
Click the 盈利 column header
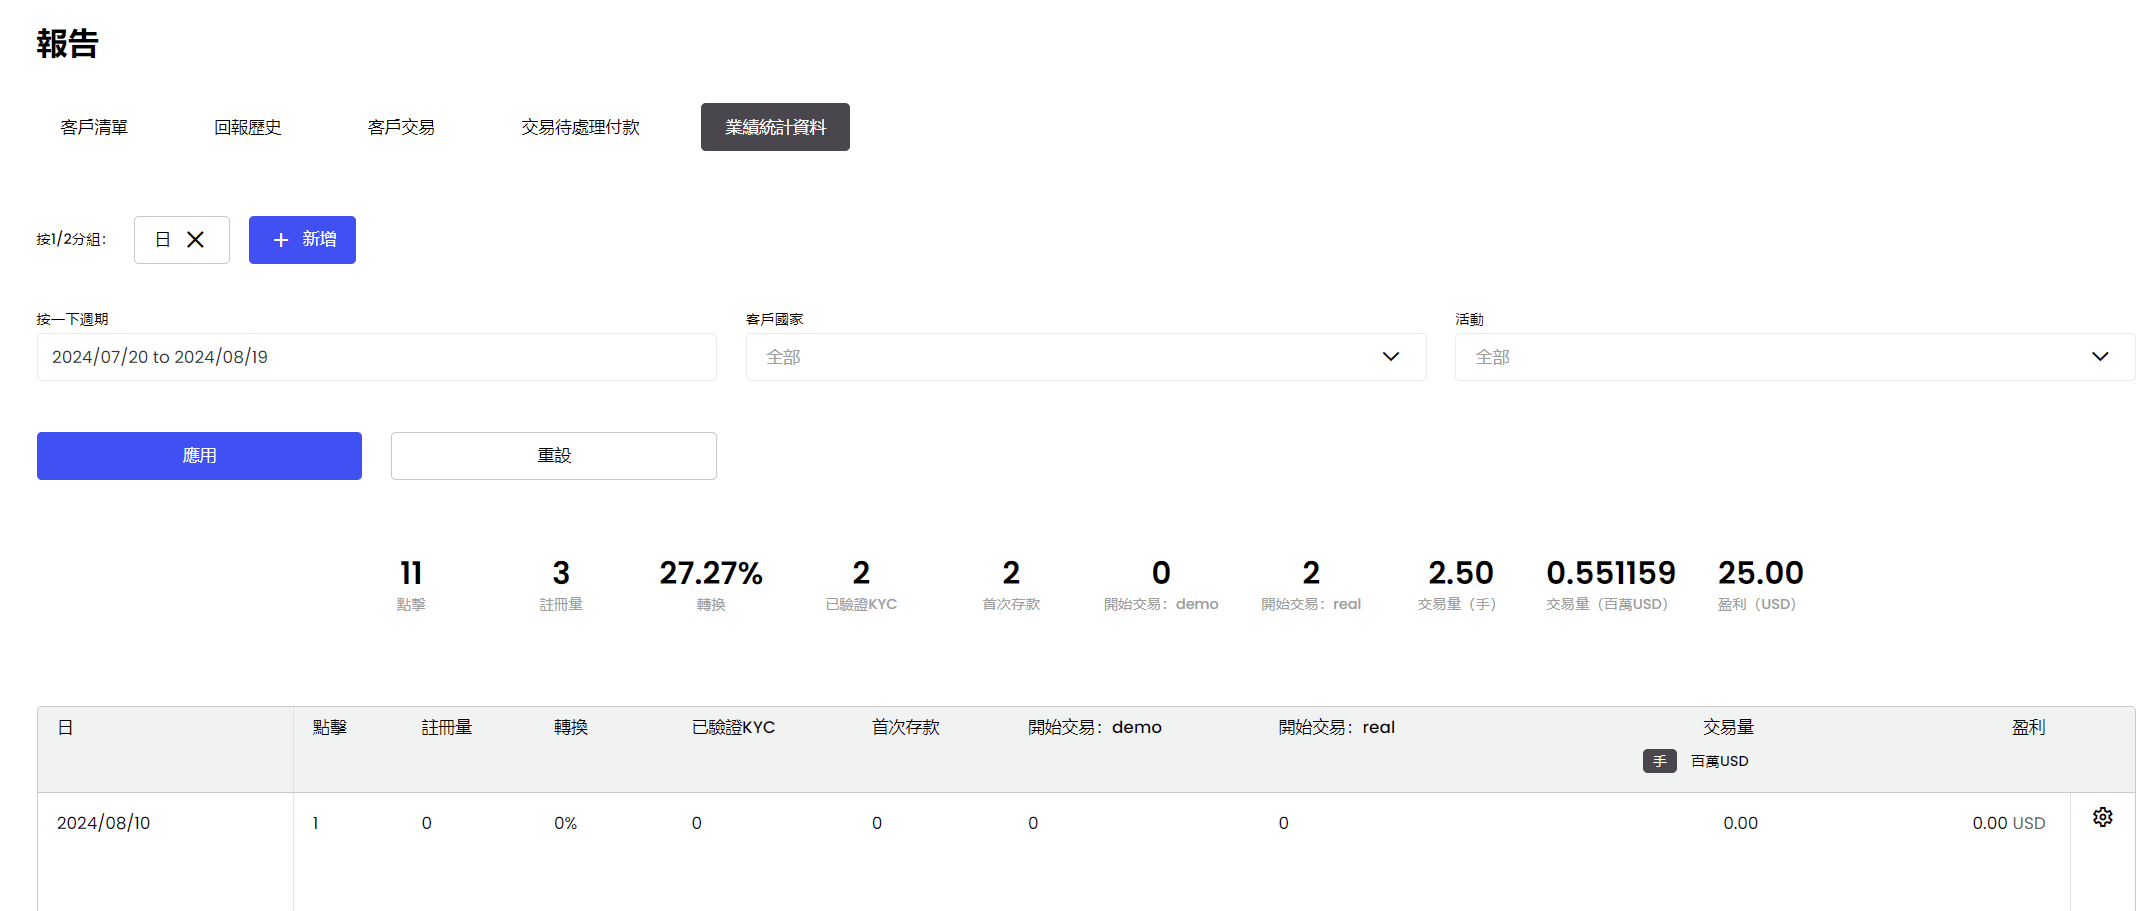pyautogui.click(x=2027, y=727)
